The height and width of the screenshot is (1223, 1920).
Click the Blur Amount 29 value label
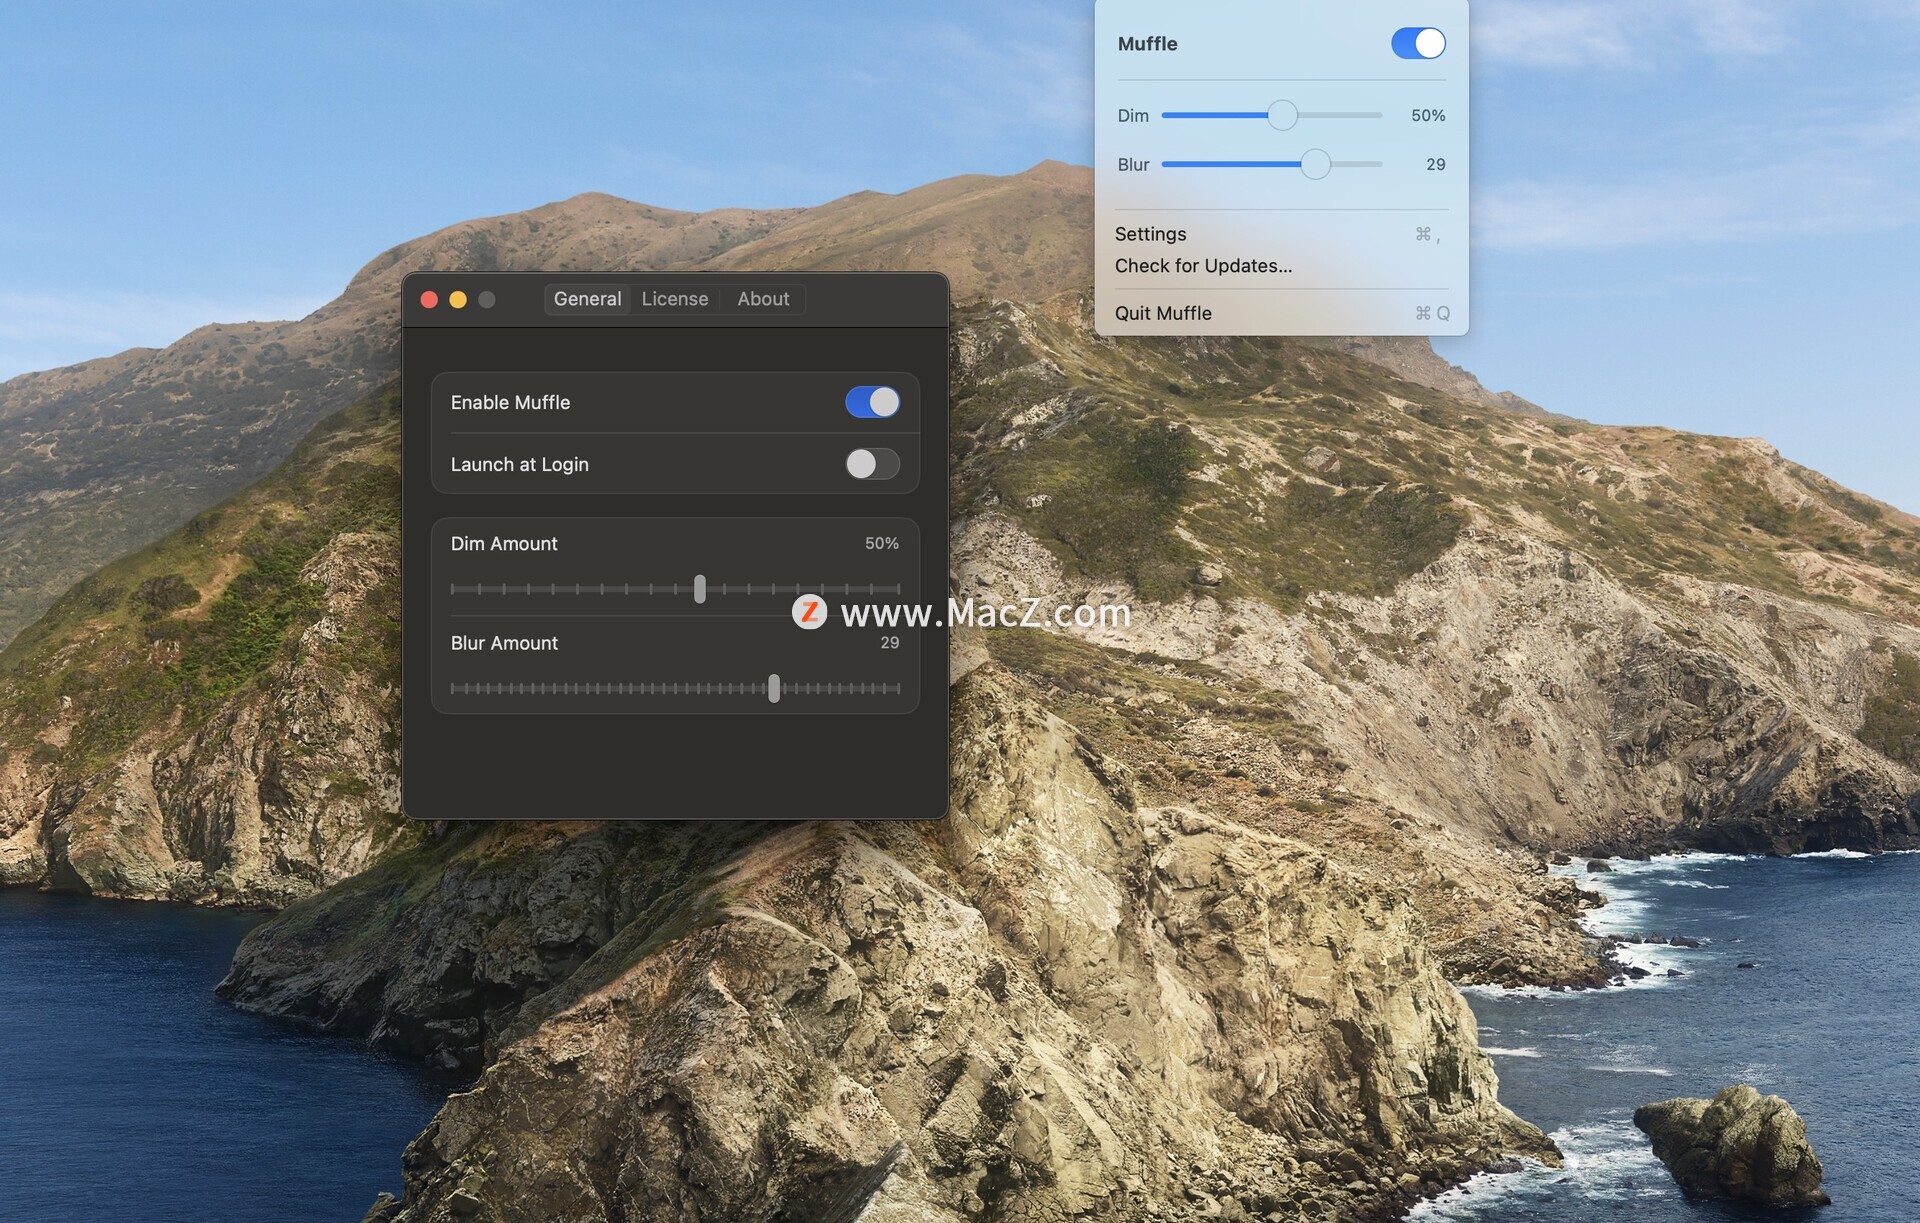tap(889, 643)
